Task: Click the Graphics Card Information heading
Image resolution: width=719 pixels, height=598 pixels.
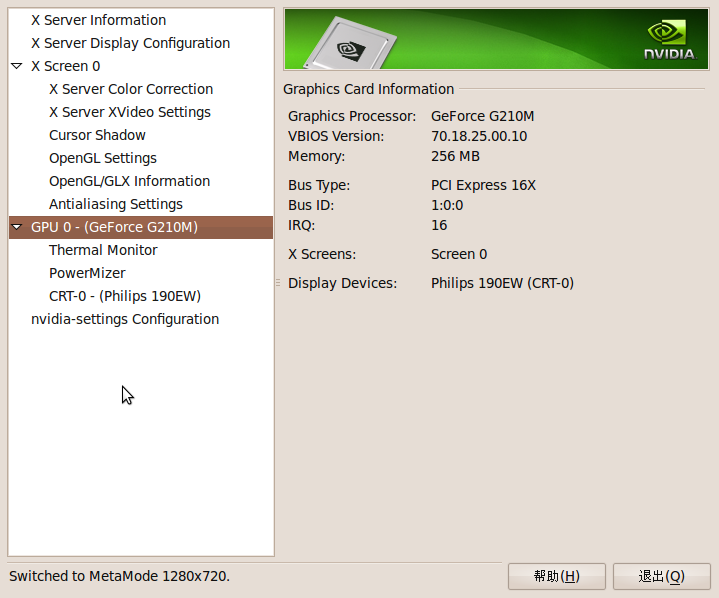Action: coord(368,89)
